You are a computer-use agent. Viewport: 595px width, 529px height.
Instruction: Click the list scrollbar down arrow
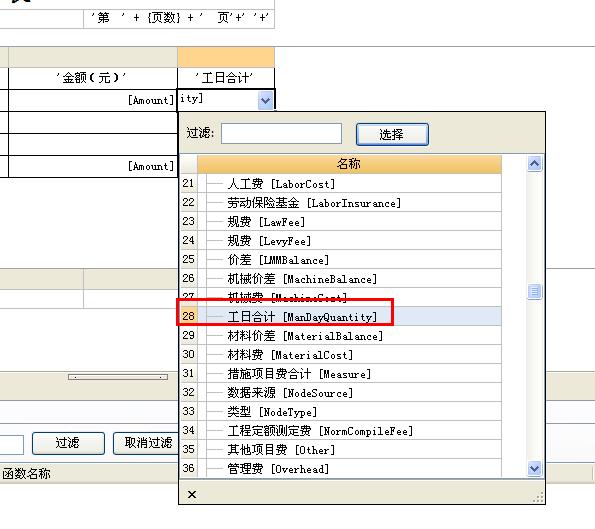[534, 468]
